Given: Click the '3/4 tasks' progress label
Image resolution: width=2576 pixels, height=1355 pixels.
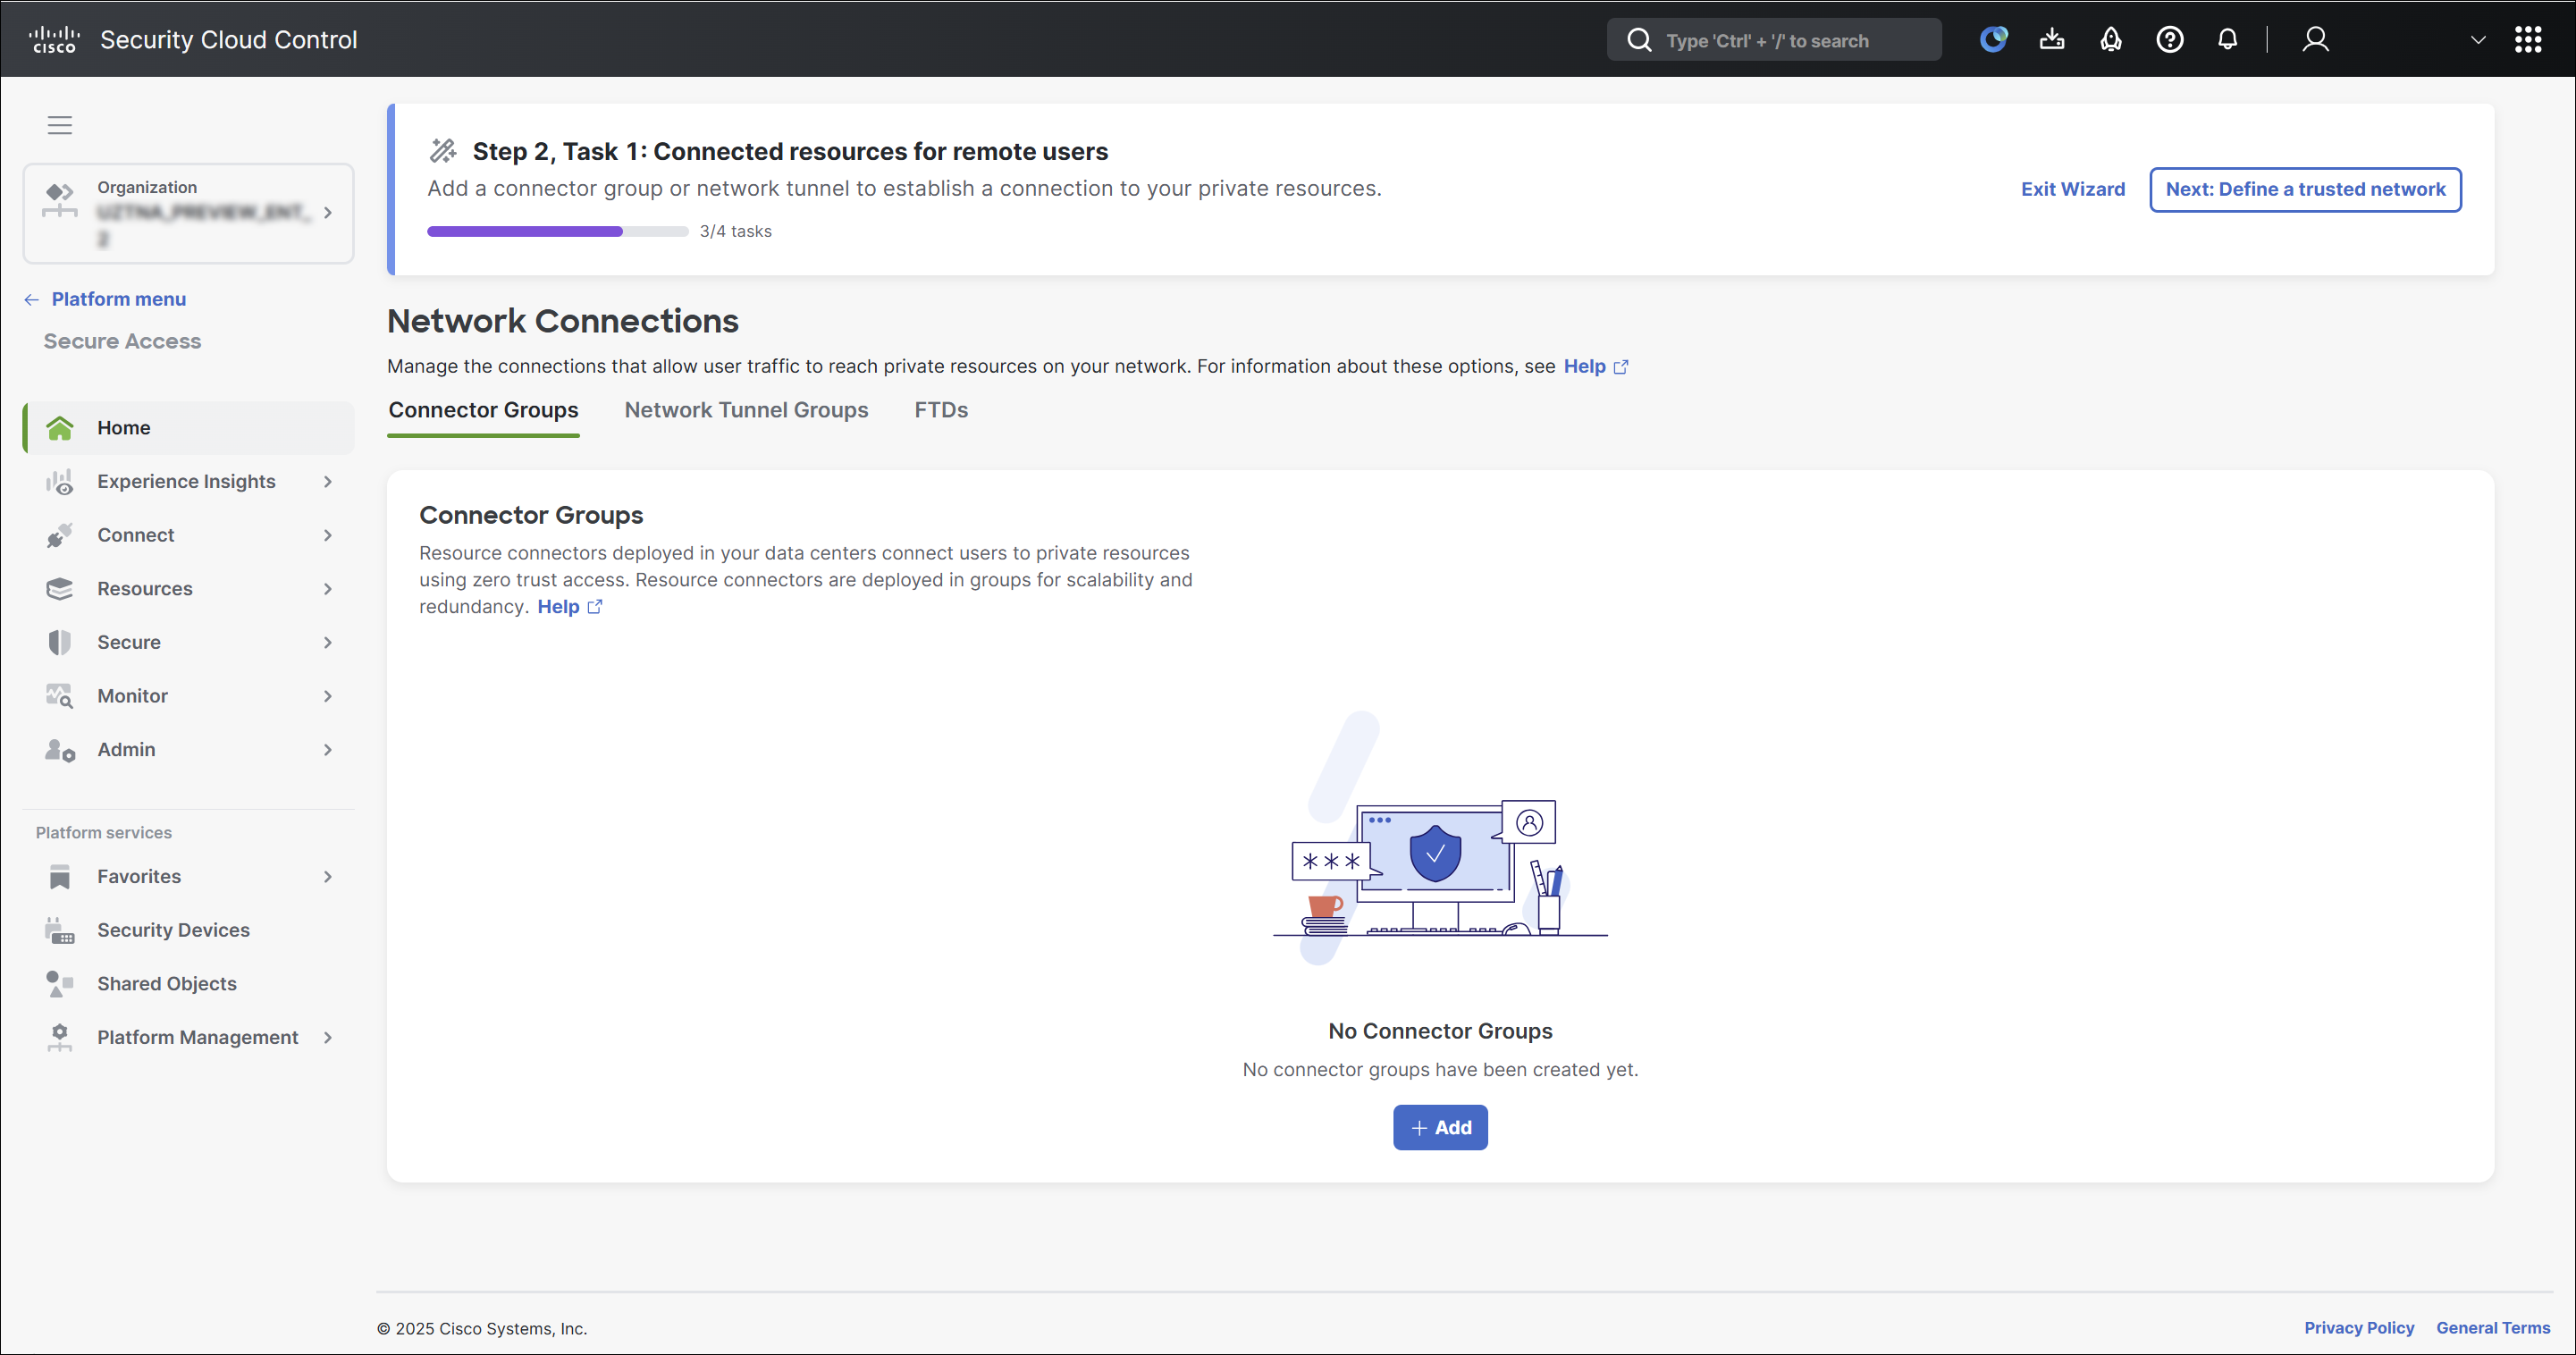Looking at the screenshot, I should click(735, 231).
